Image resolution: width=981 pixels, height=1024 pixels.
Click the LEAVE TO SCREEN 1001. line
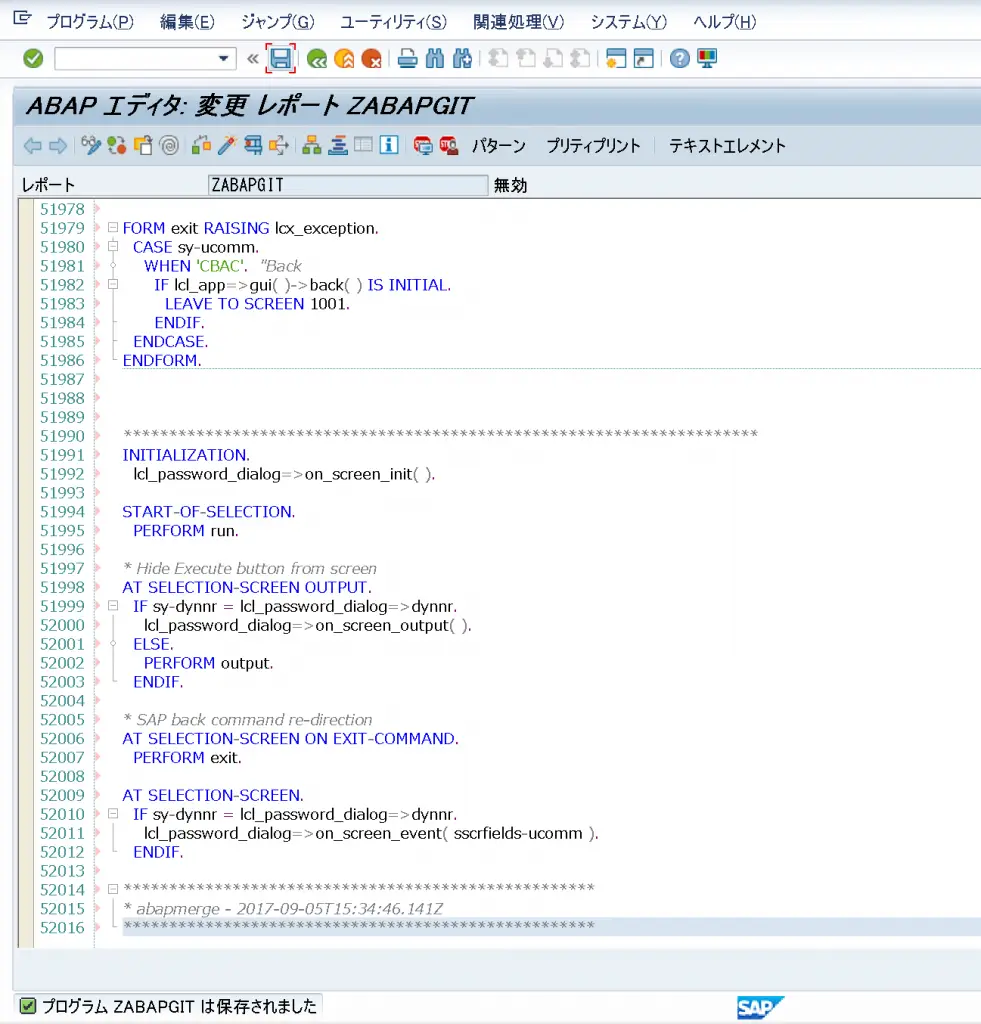pos(257,304)
